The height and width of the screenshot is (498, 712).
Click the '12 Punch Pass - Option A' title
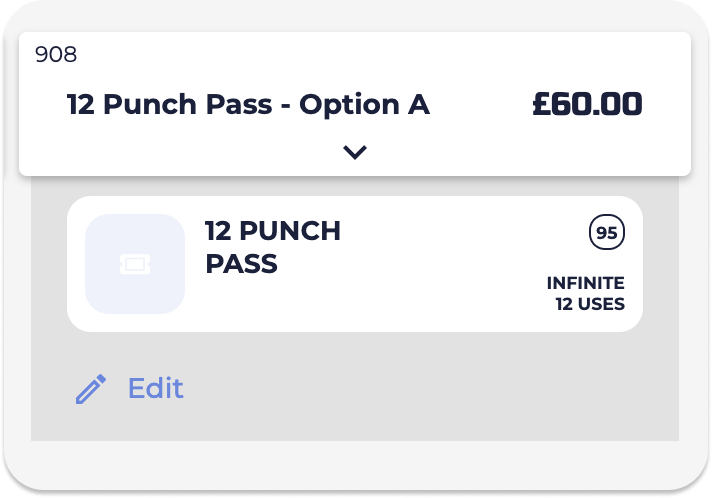pos(248,104)
